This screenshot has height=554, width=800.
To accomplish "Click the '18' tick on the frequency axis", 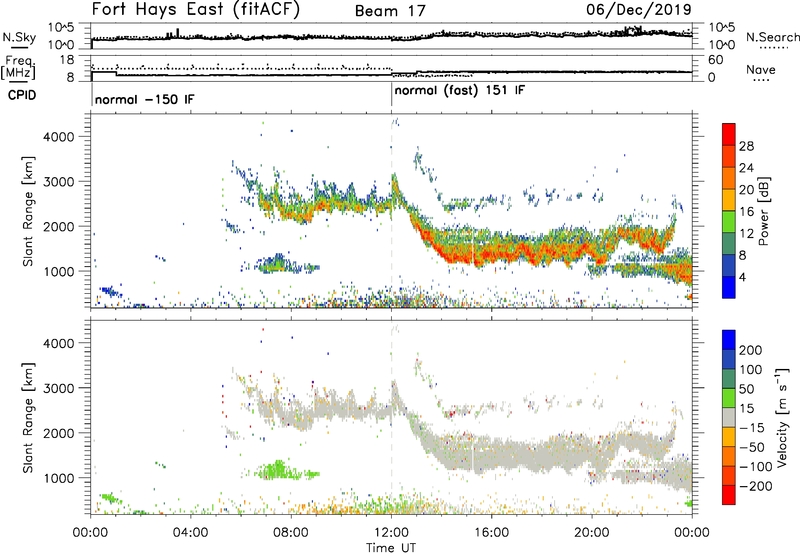I will tap(67, 60).
